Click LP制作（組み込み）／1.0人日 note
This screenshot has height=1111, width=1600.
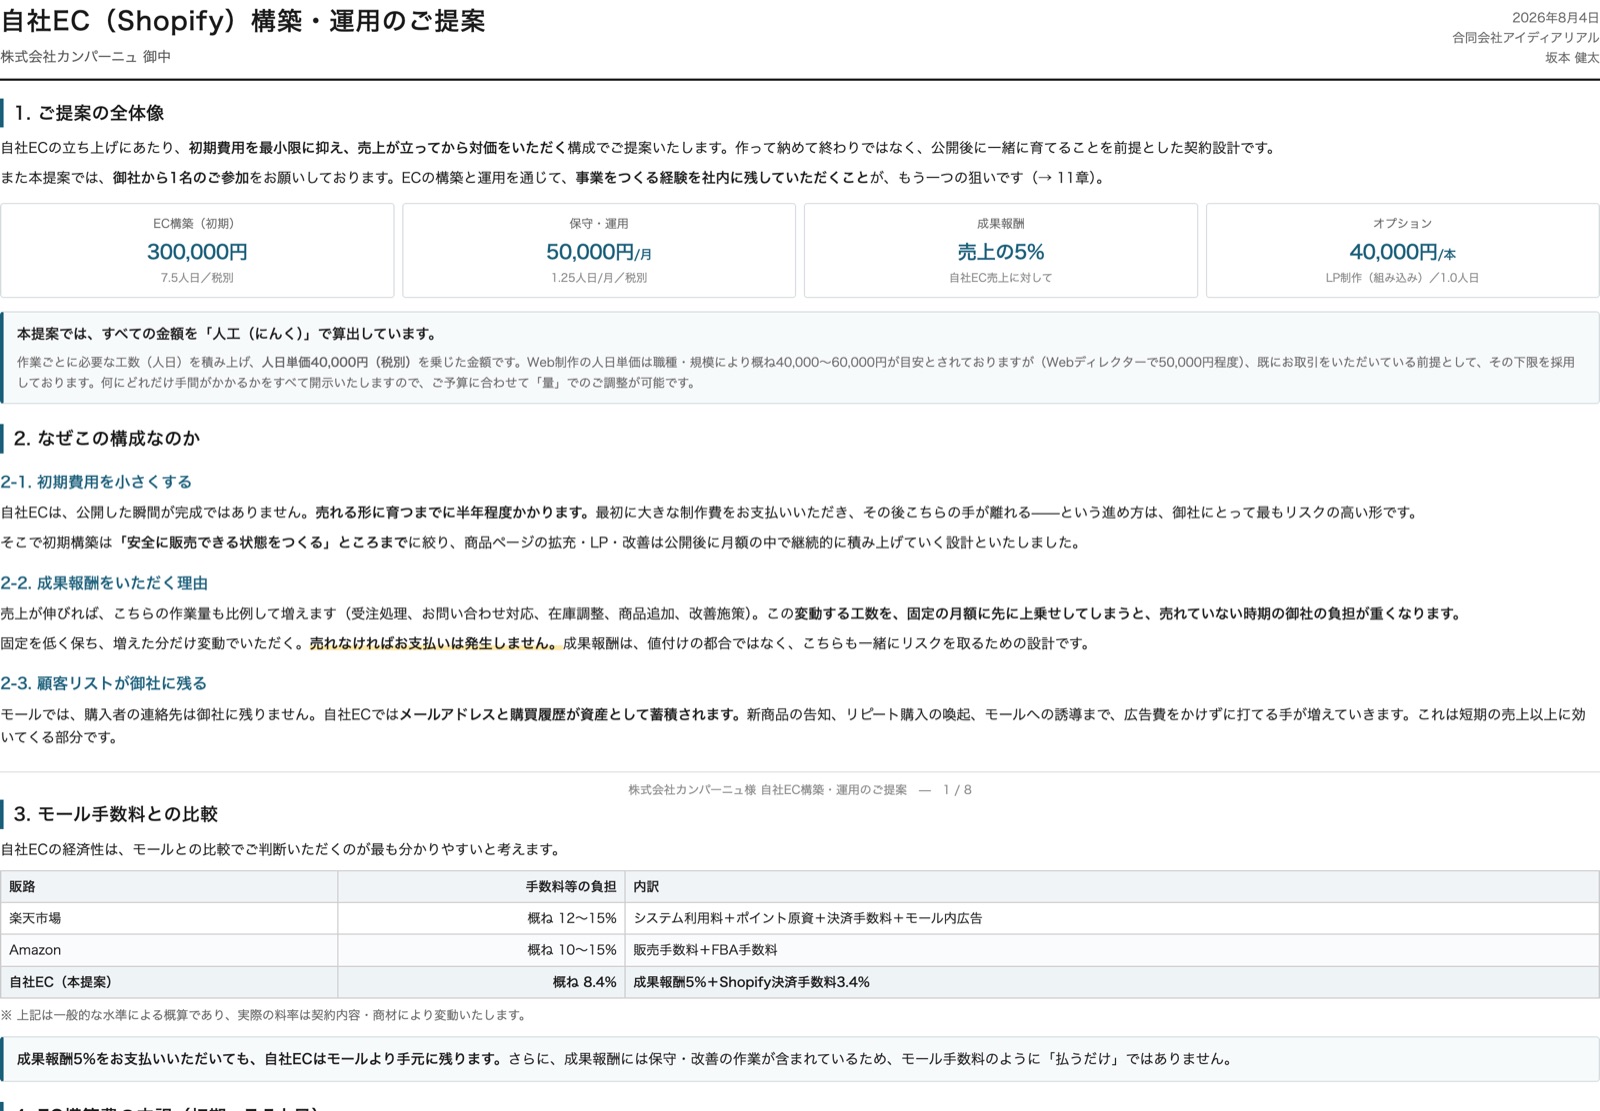tap(1402, 278)
